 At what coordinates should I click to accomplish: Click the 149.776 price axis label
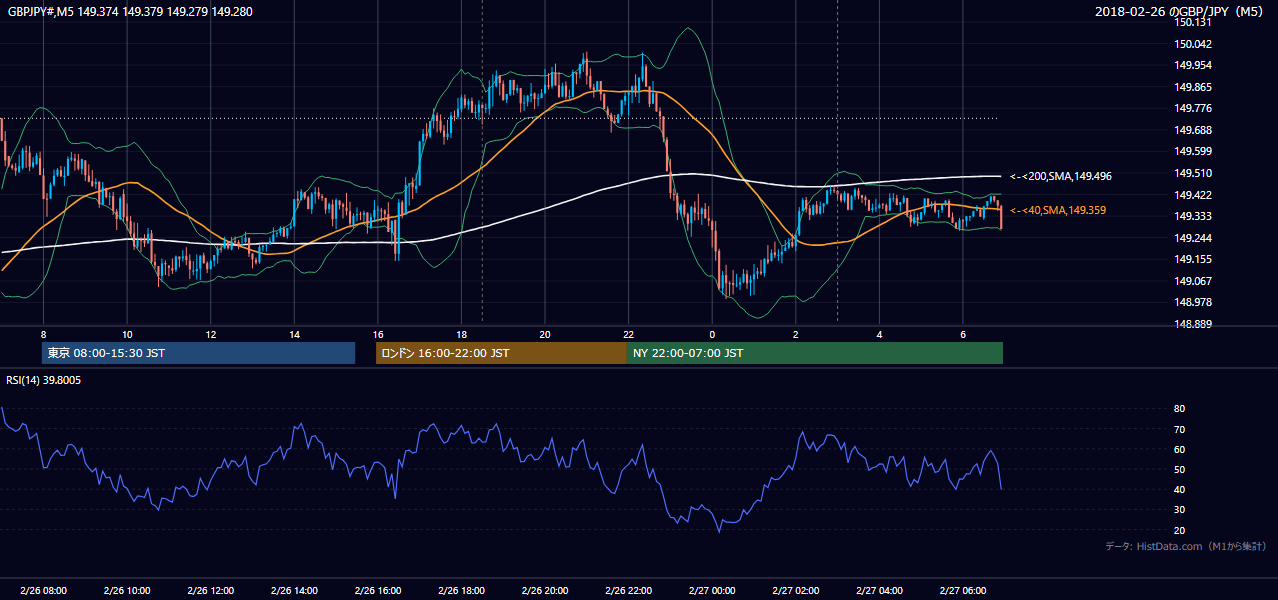tap(1194, 108)
